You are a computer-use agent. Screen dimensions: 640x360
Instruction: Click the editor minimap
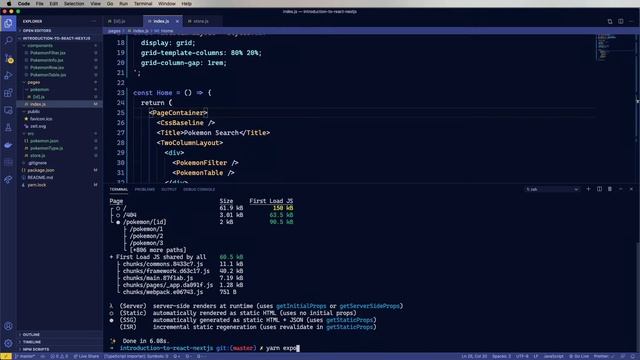click(615, 48)
